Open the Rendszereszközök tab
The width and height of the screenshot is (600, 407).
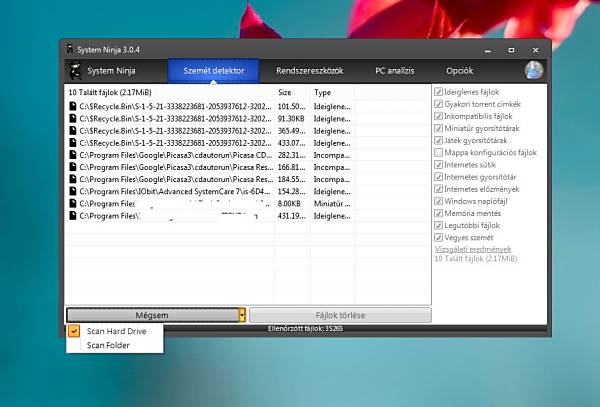(310, 71)
